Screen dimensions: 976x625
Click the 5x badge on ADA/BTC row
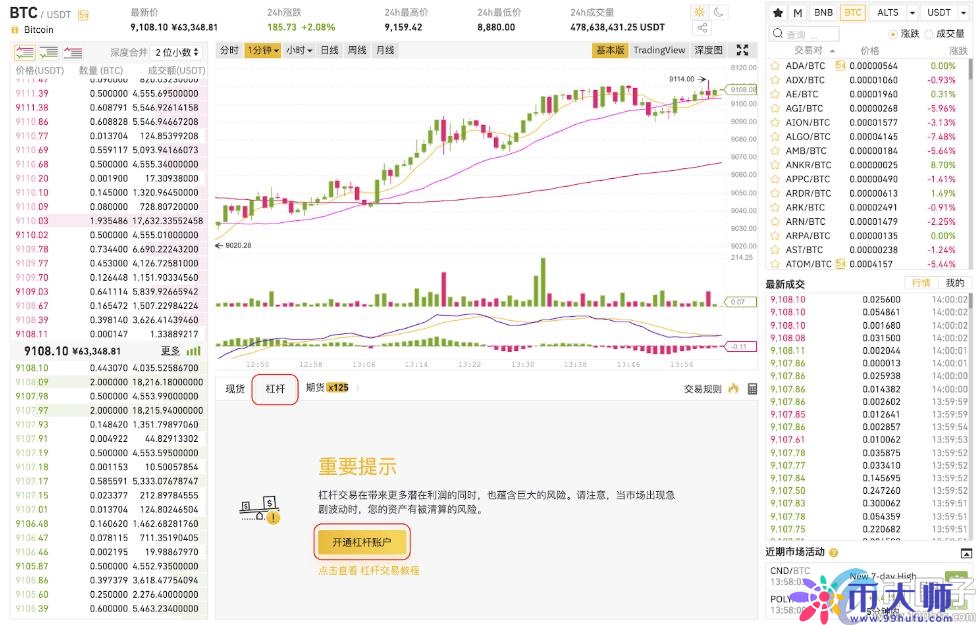click(x=840, y=65)
